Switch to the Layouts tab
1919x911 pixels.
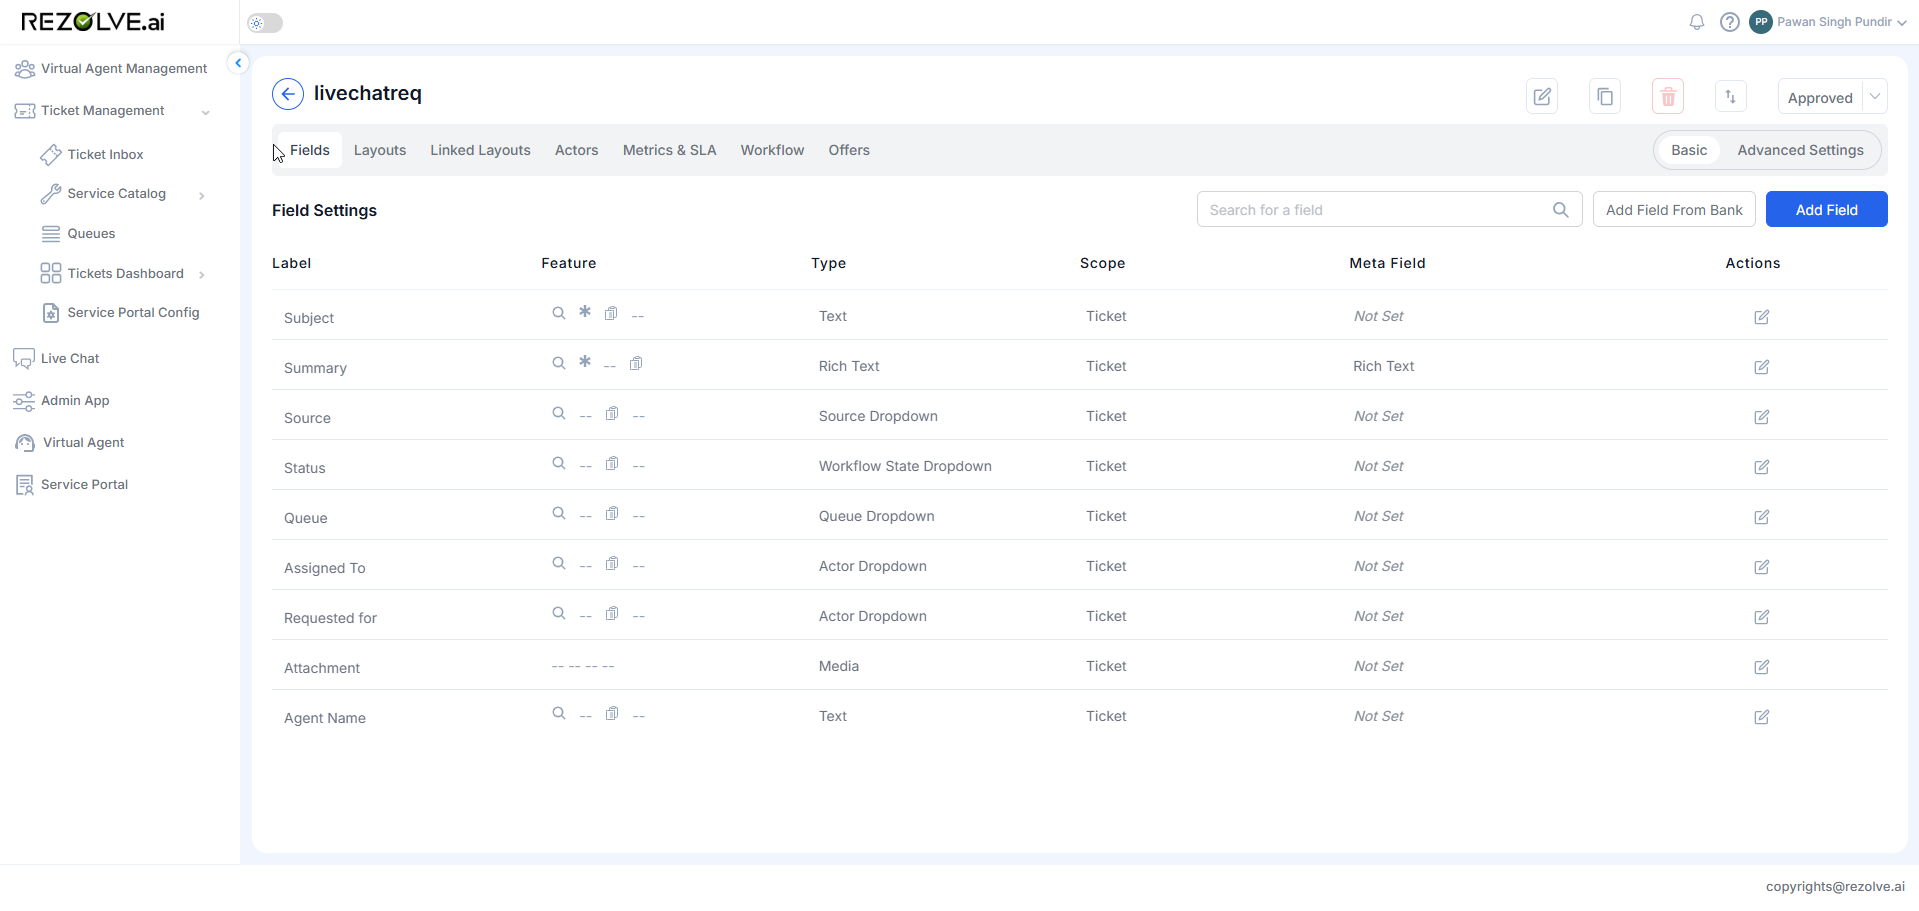380,150
